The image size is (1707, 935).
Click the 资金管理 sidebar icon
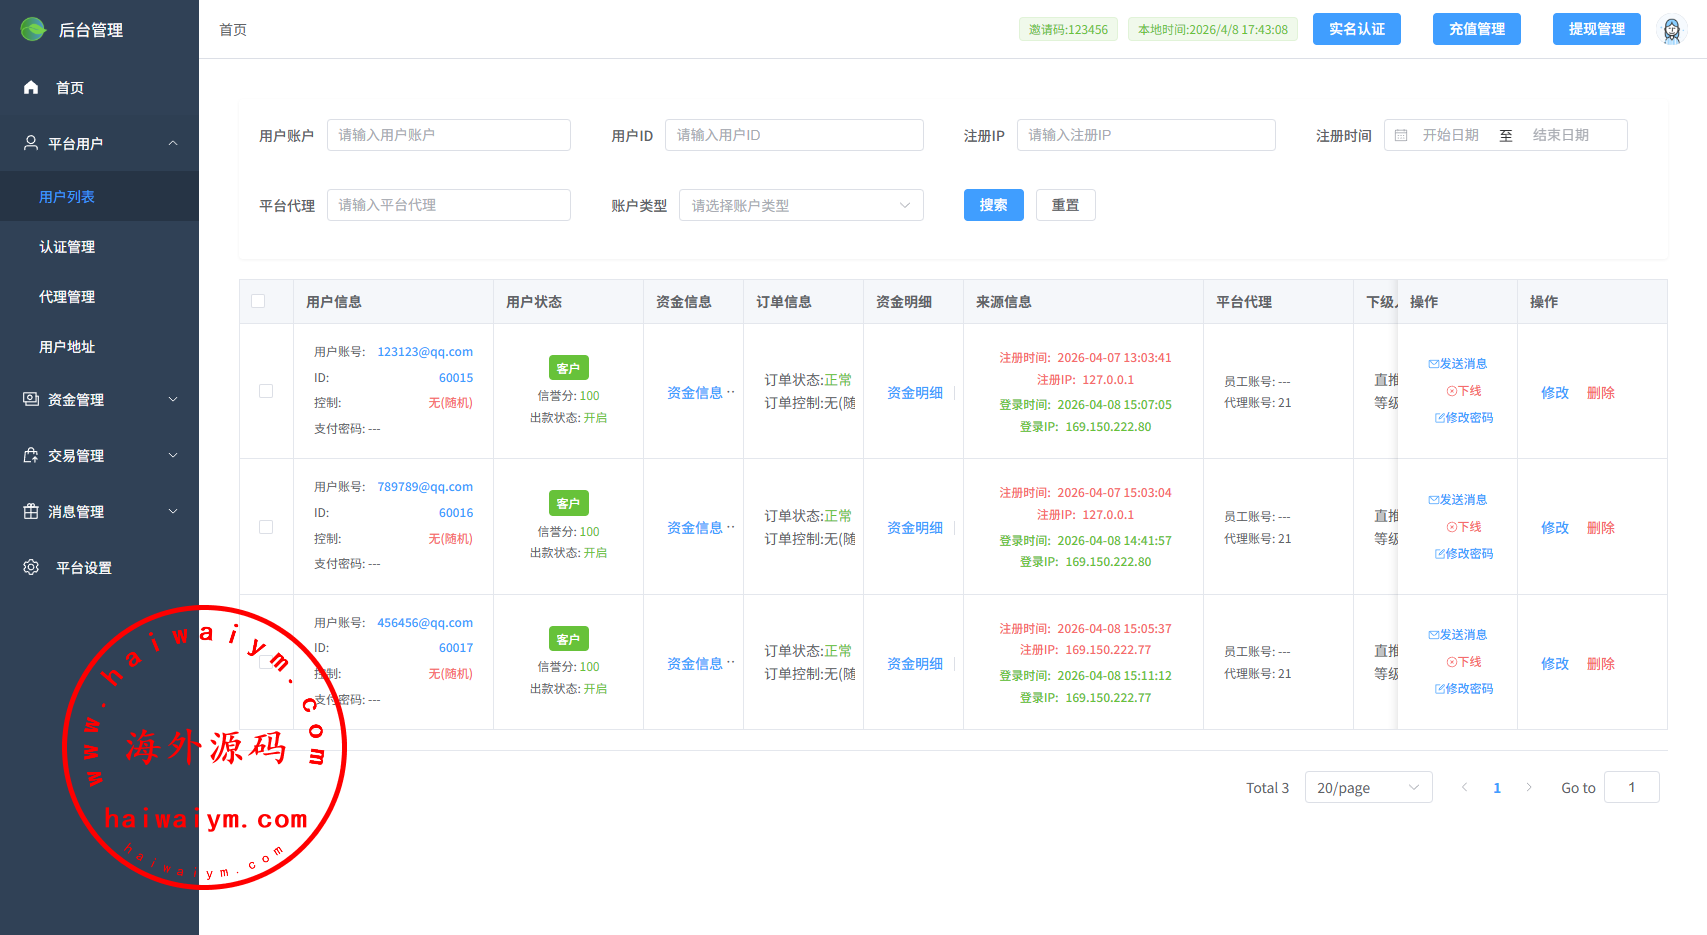click(x=31, y=399)
